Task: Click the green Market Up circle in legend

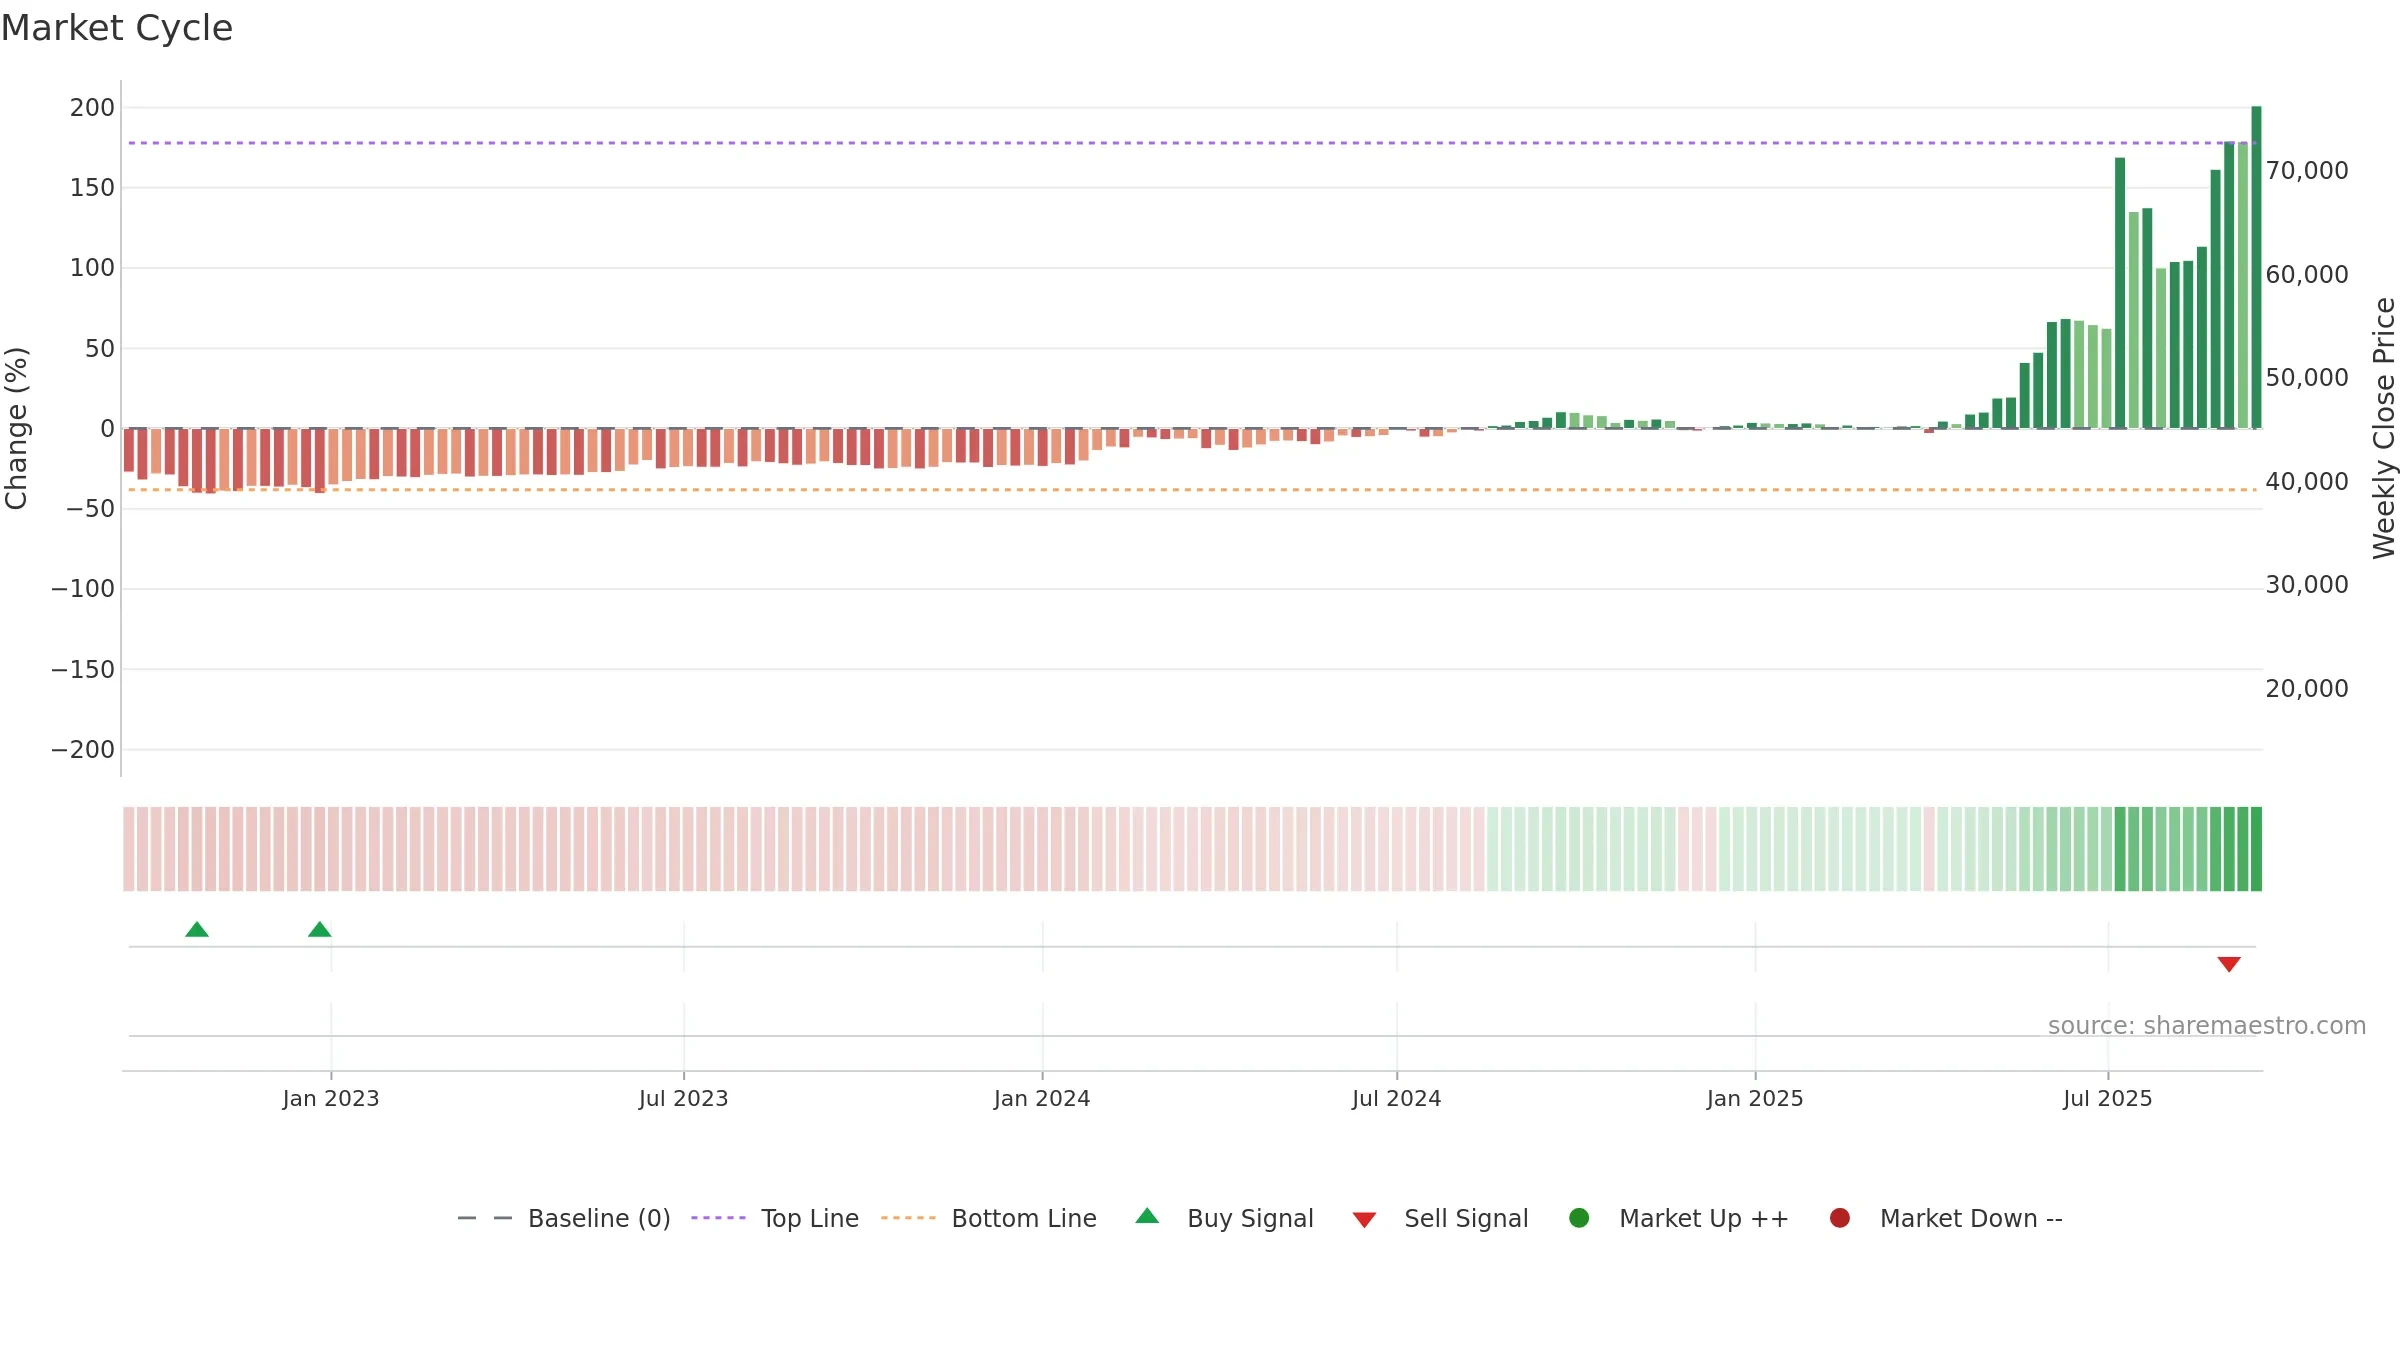Action: (1579, 1218)
